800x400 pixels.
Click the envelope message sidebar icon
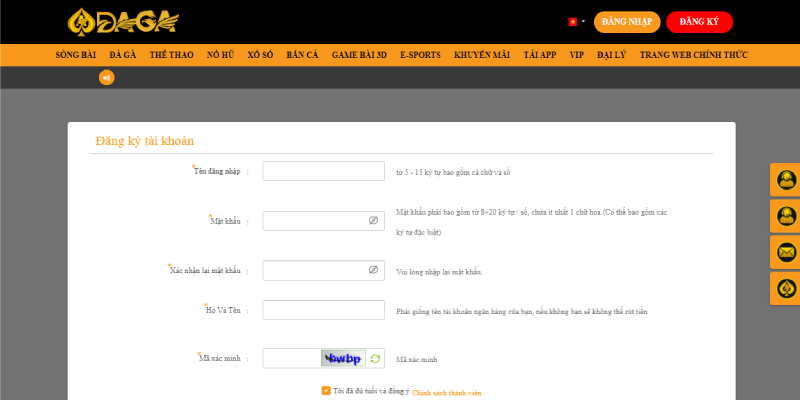pos(786,252)
